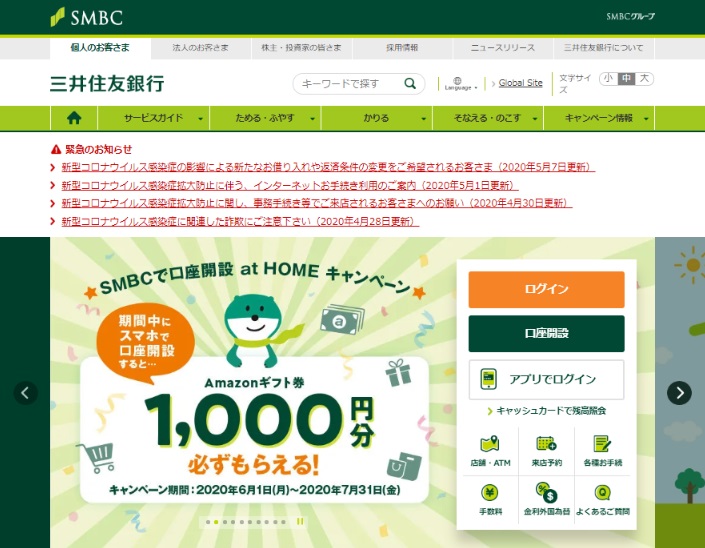Viewport: 705px width, 548px height.
Task: Jump to the last carousel dot
Action: pyautogui.click(x=283, y=522)
